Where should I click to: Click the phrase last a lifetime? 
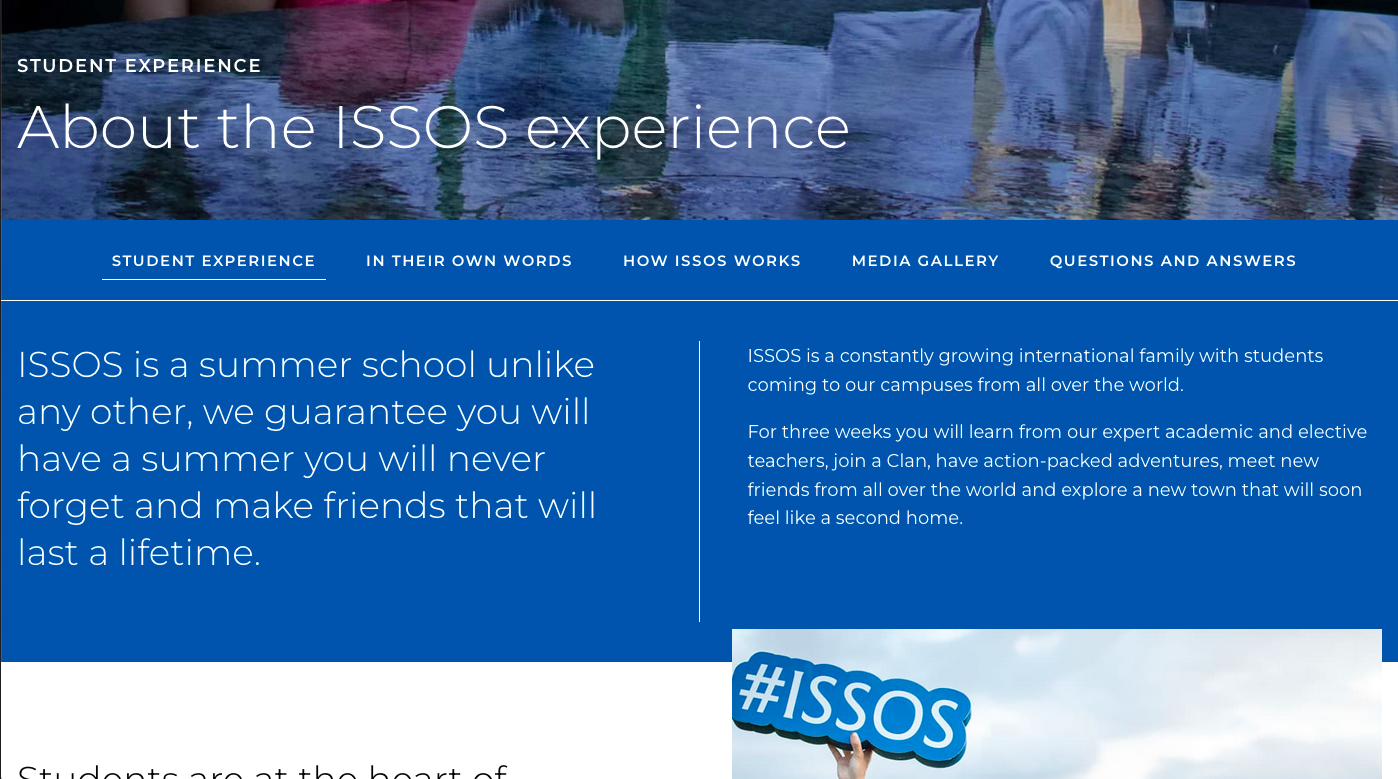click(x=139, y=552)
